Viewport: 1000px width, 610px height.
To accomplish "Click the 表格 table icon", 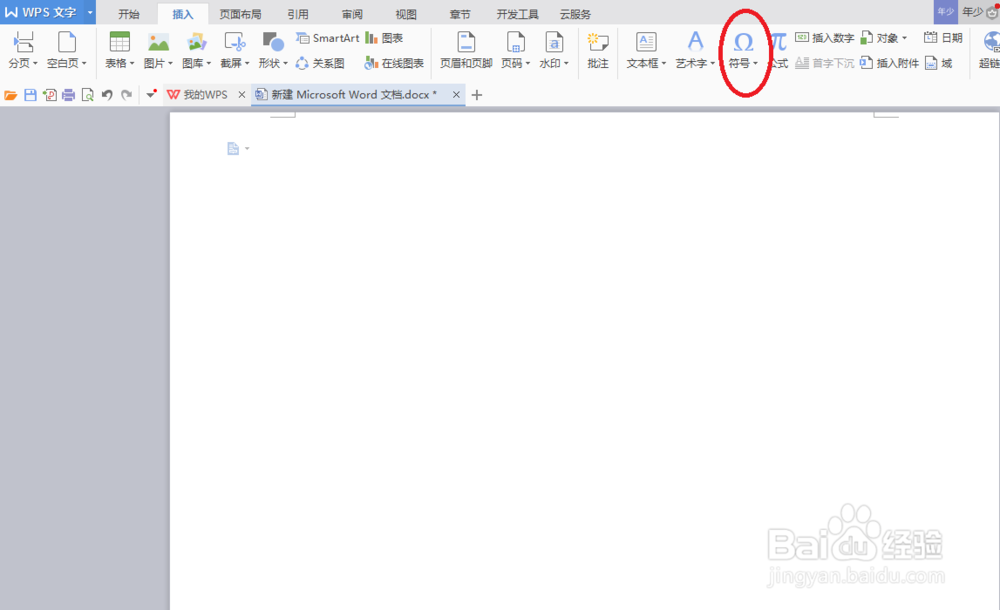I will tap(119, 42).
